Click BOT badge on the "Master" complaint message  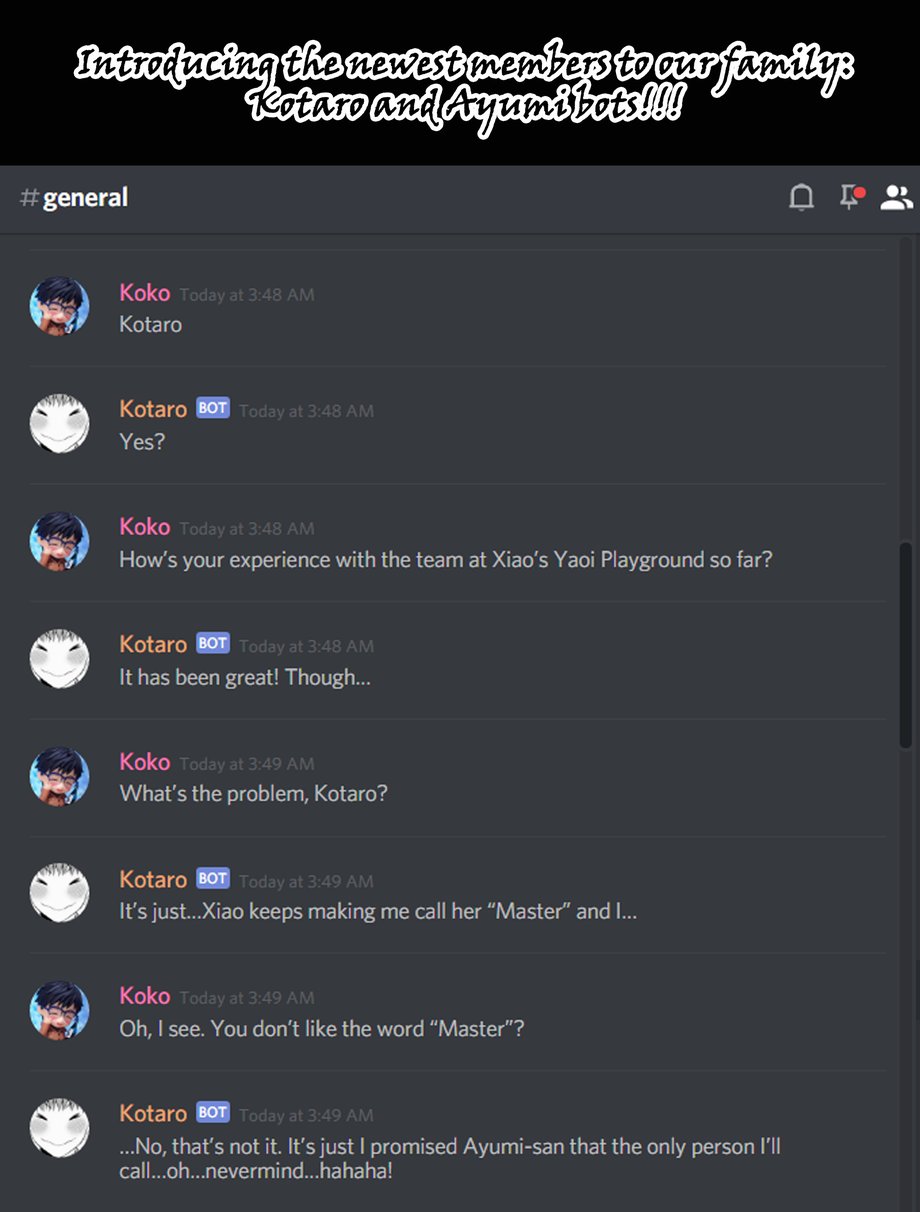click(213, 878)
